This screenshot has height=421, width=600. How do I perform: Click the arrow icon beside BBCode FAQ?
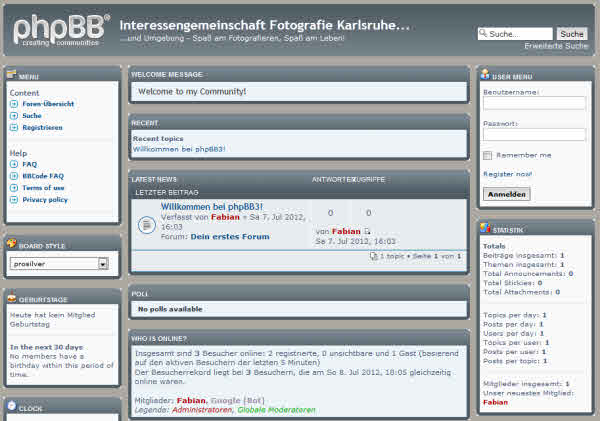14,176
